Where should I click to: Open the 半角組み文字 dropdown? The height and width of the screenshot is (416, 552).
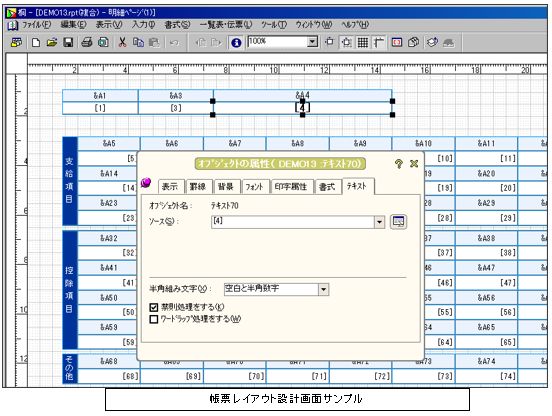coord(324,290)
